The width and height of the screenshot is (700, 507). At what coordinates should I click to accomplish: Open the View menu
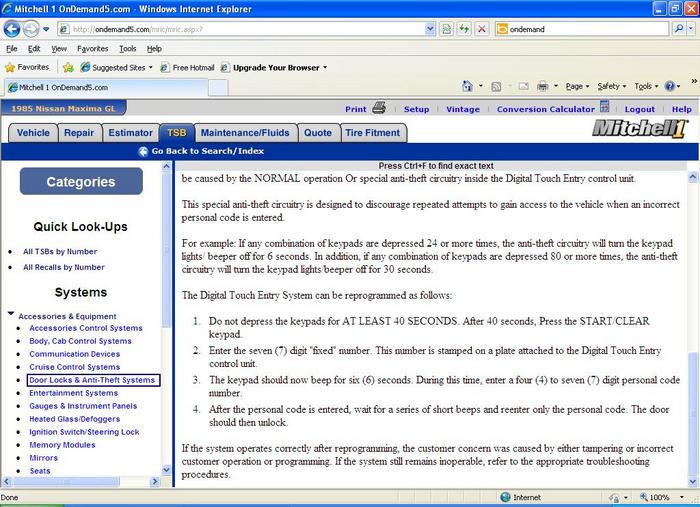pos(58,49)
